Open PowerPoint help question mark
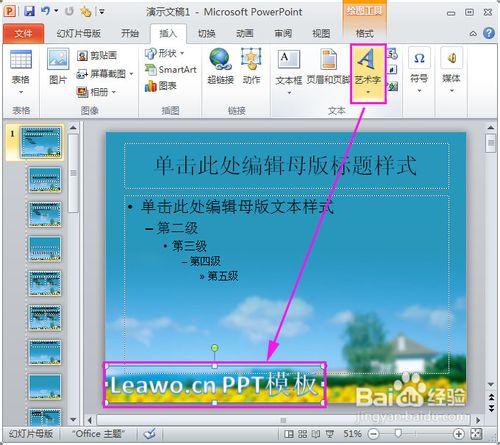This screenshot has height=445, width=500. tap(489, 33)
